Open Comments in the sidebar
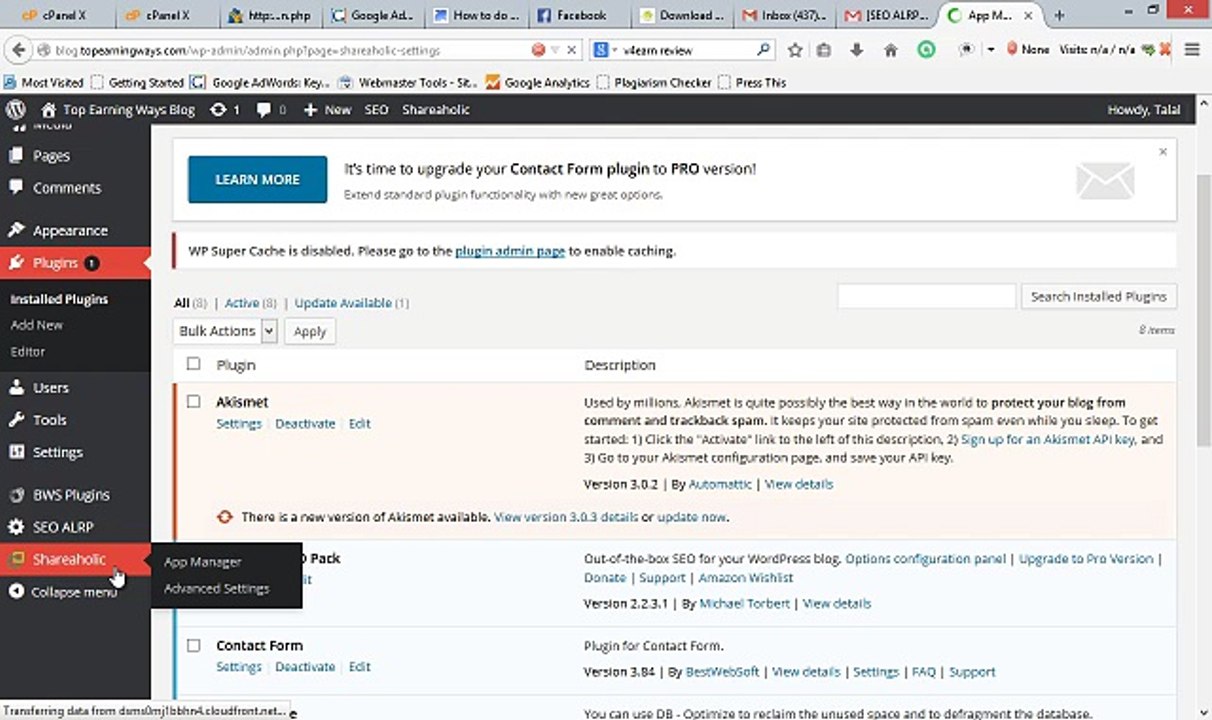 [x=66, y=188]
